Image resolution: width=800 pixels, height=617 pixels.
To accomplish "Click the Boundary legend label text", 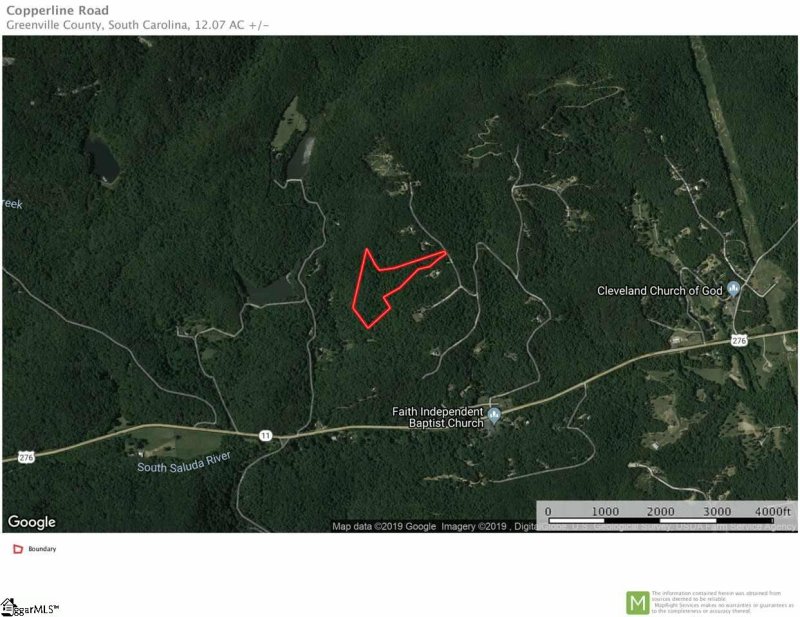I will pos(42,549).
